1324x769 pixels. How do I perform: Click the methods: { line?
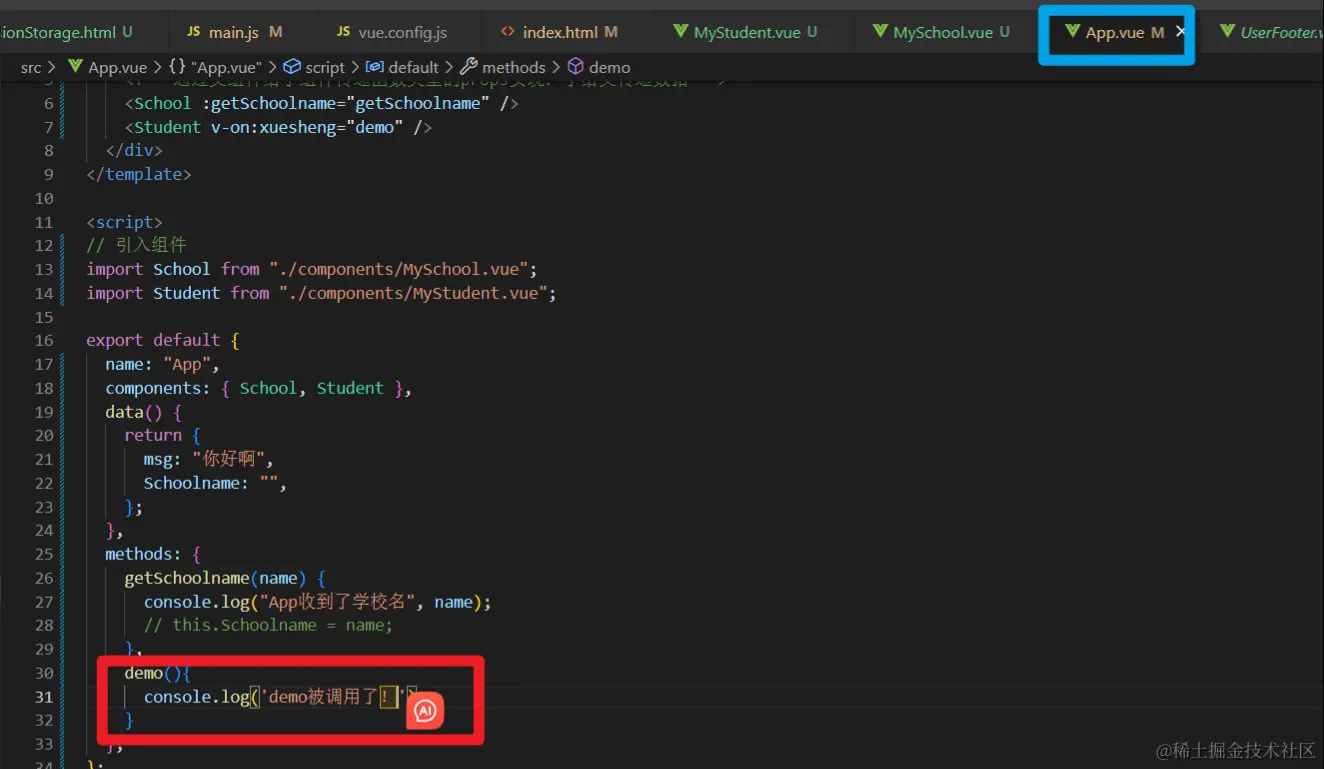[x=153, y=554]
